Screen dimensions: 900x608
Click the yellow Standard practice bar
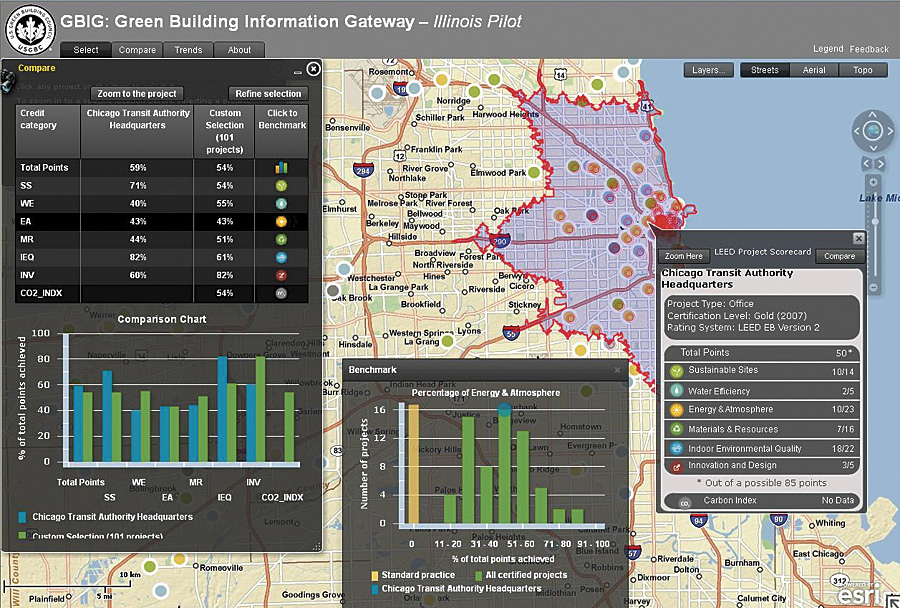(413, 464)
